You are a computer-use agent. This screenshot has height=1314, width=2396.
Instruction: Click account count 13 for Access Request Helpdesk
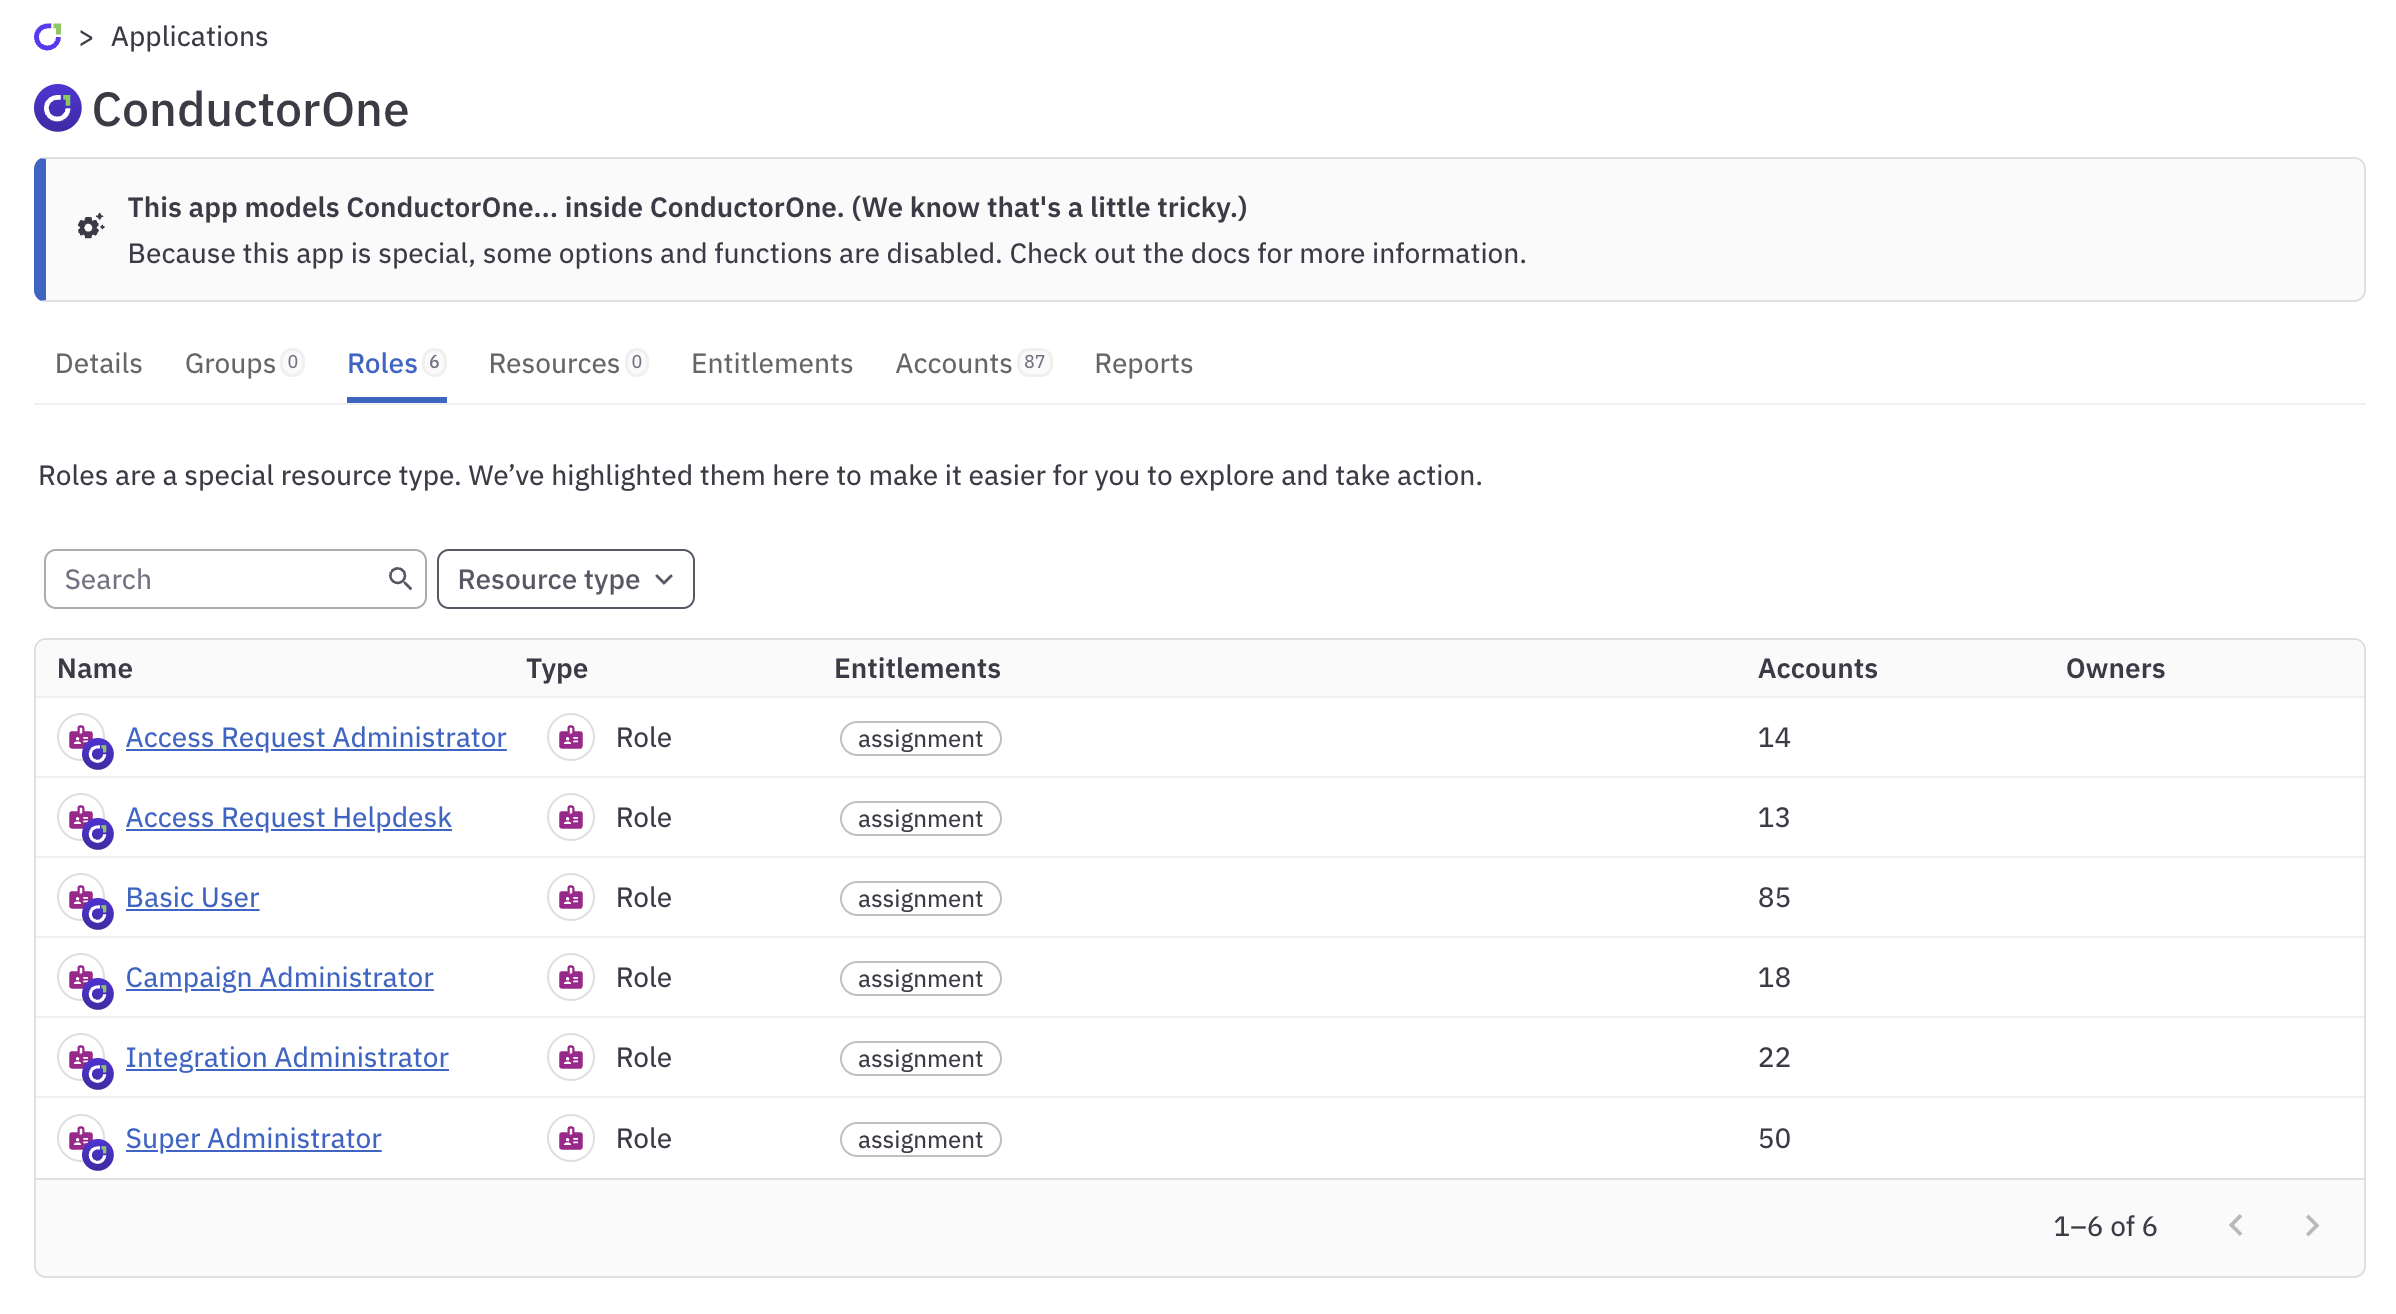pos(1774,818)
